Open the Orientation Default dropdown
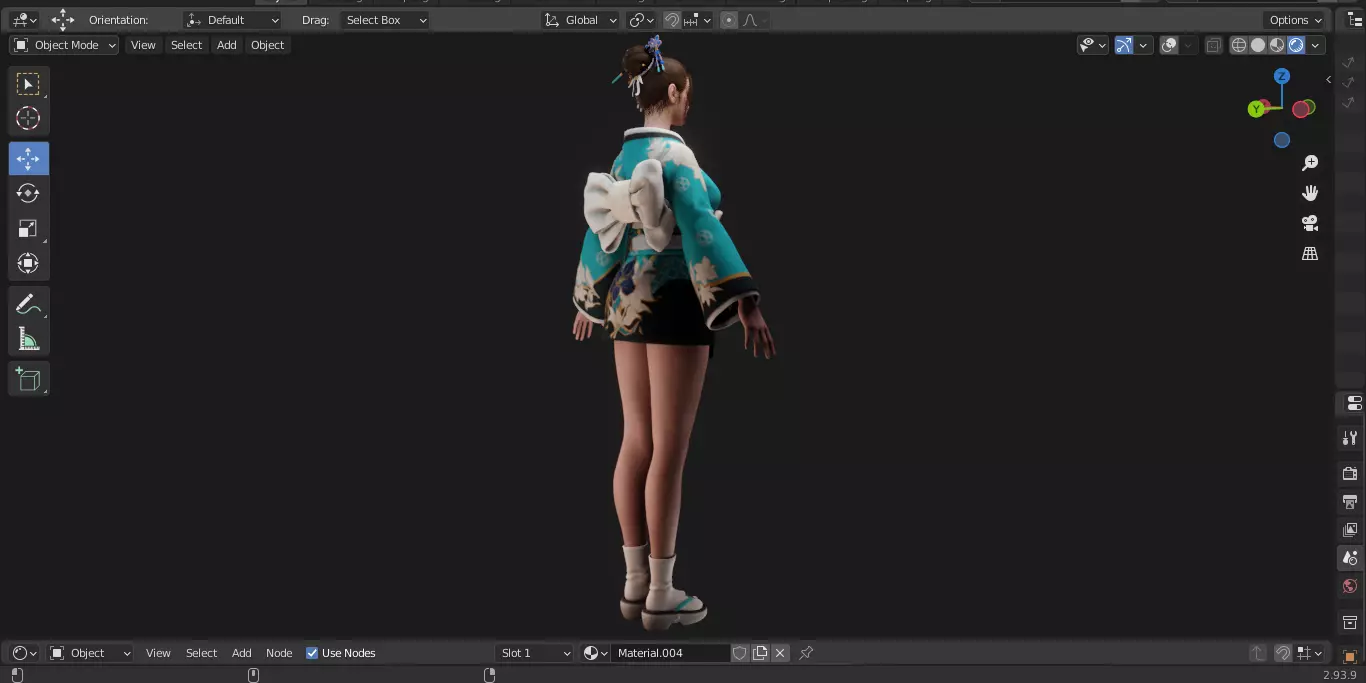Viewport: 1366px width, 683px height. click(233, 20)
